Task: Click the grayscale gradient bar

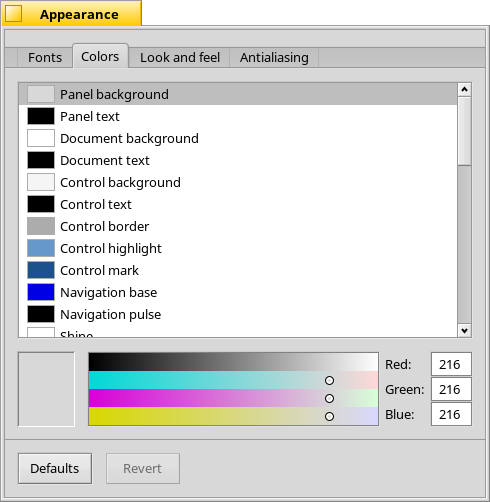Action: pyautogui.click(x=233, y=362)
